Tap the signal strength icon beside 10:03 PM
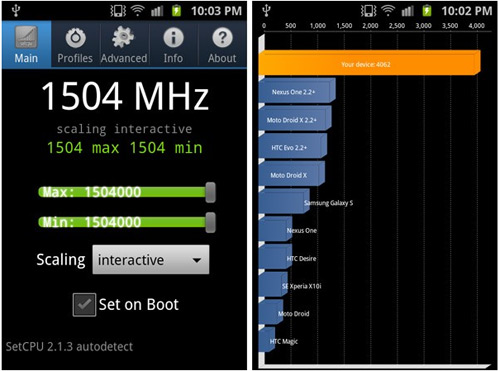This screenshot has height=371, width=500. pos(157,11)
